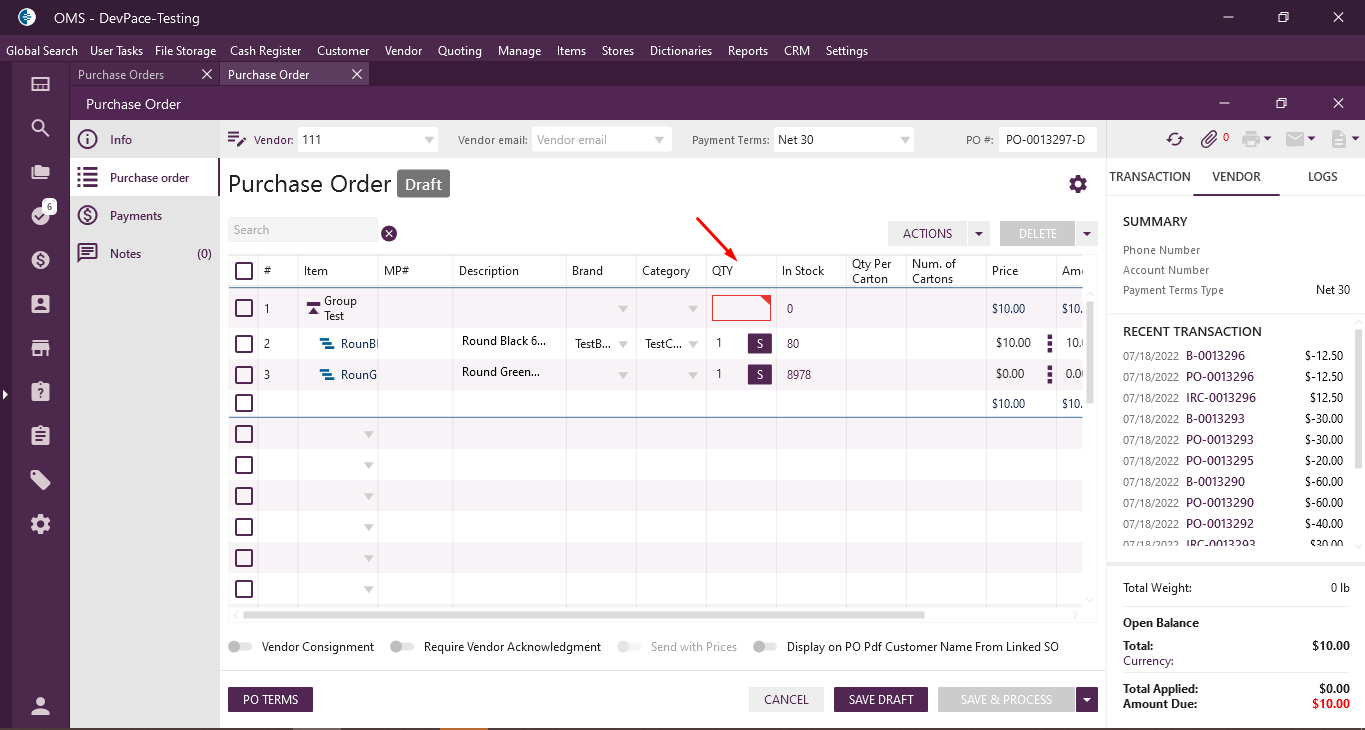The image size is (1365, 730).
Task: Open the price tag icon in left sidebar
Action: [x=41, y=480]
